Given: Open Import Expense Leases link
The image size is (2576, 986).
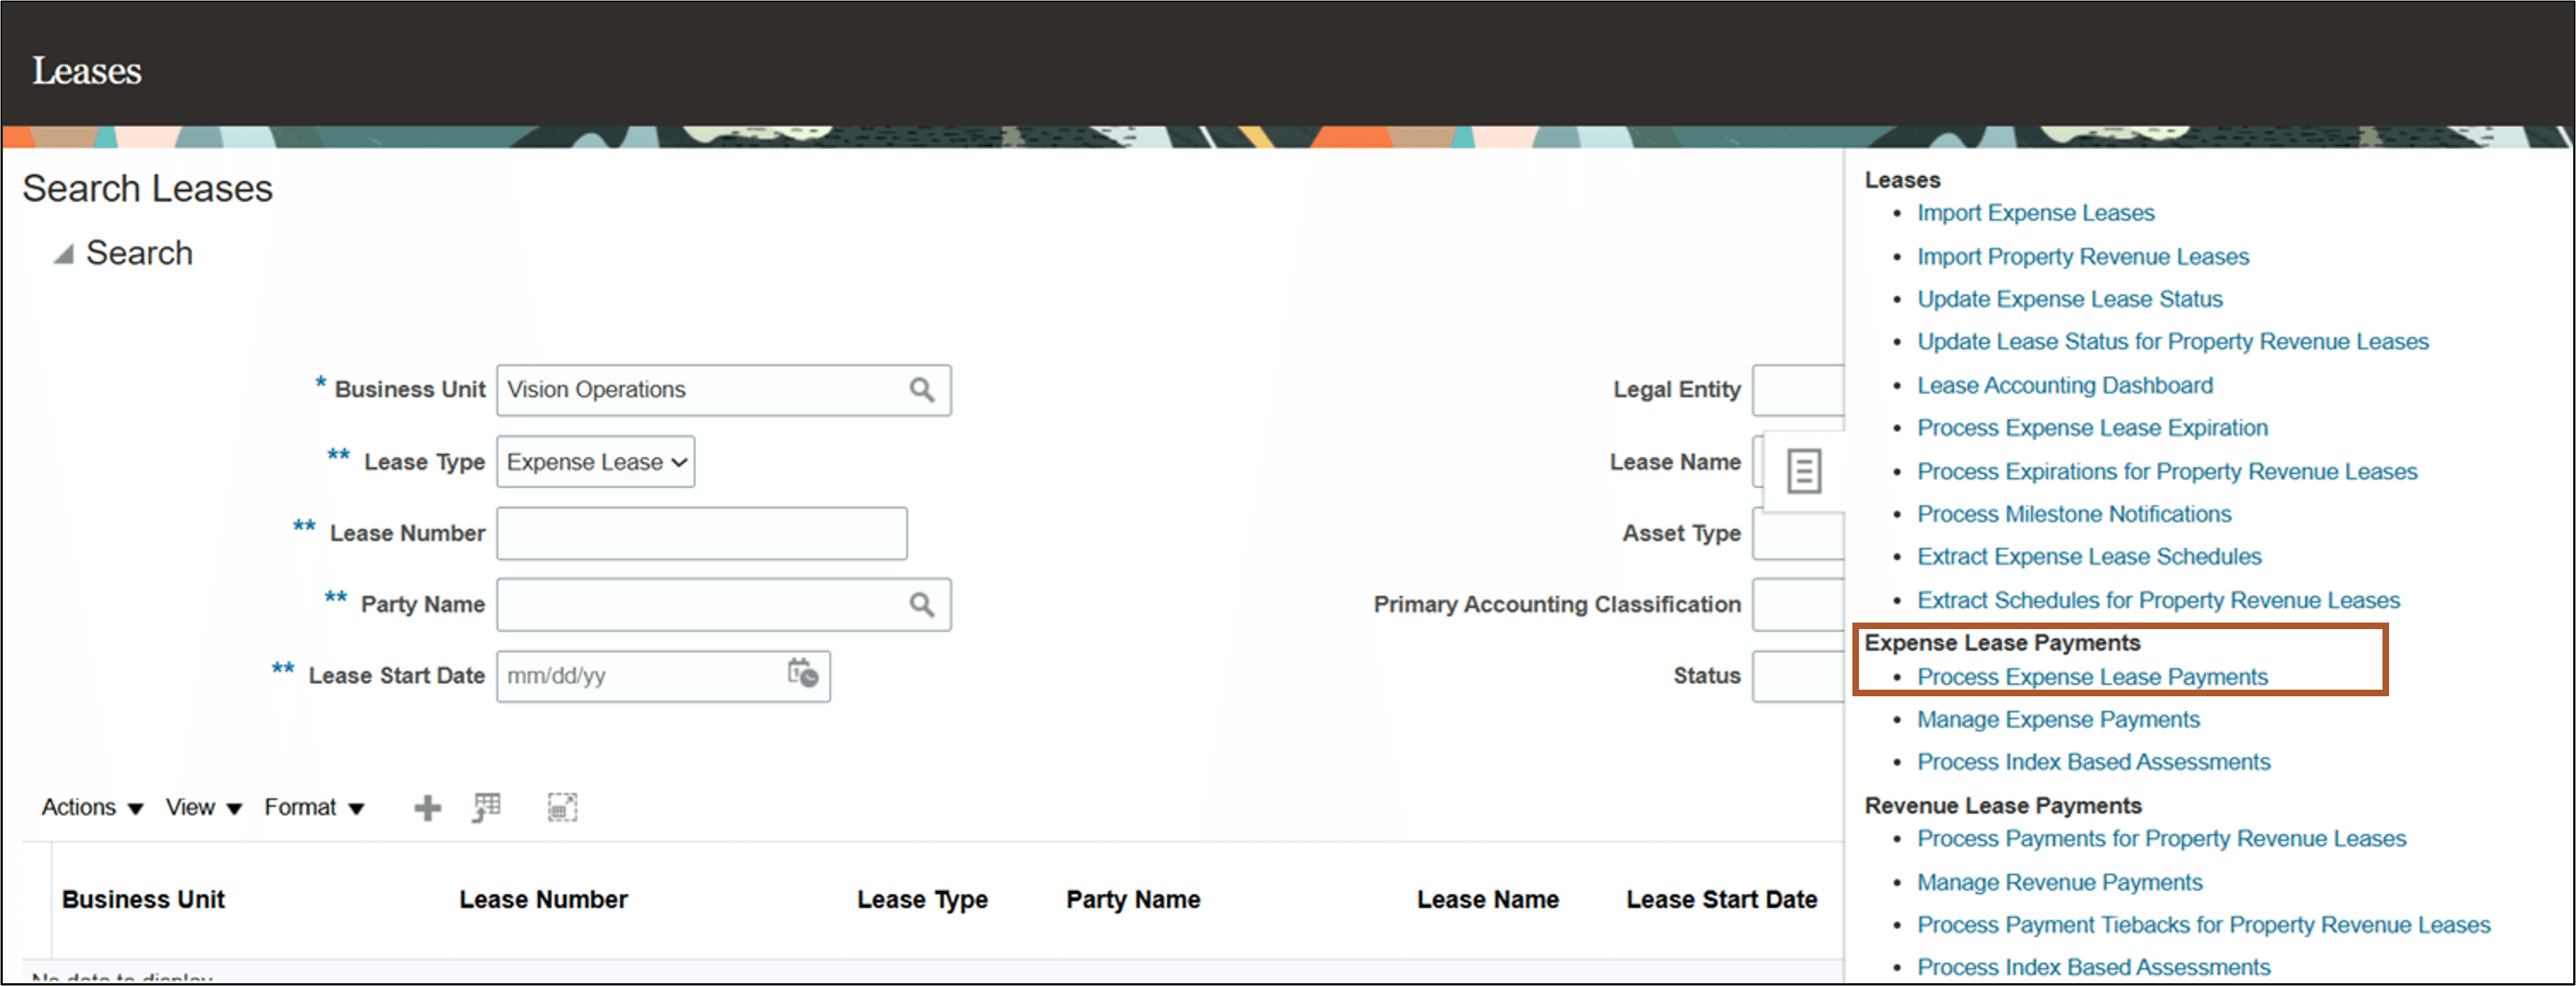Looking at the screenshot, I should [2036, 213].
